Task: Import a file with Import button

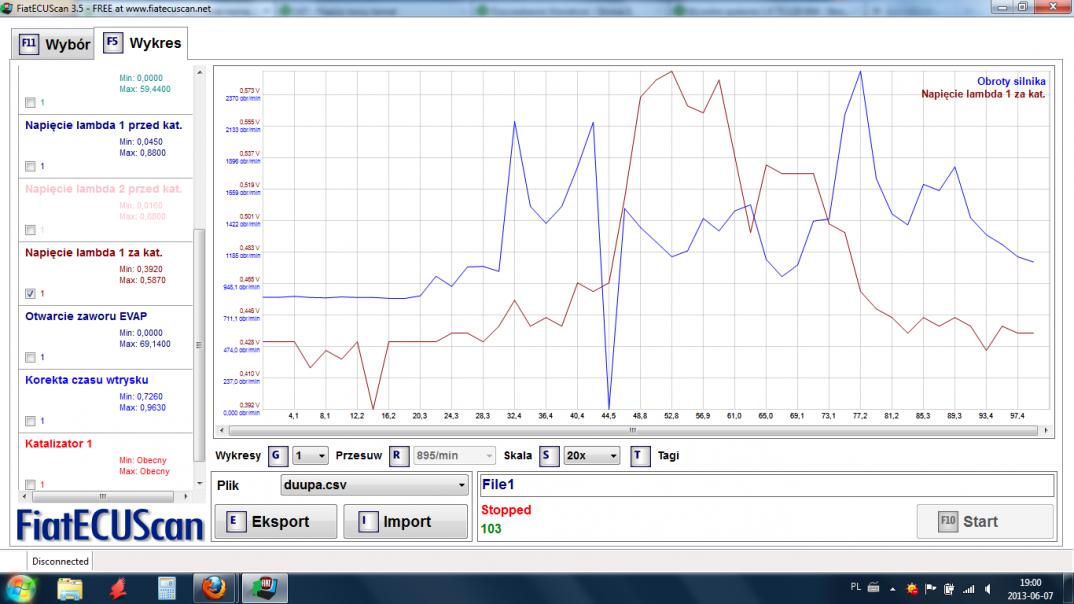Action: coord(405,522)
